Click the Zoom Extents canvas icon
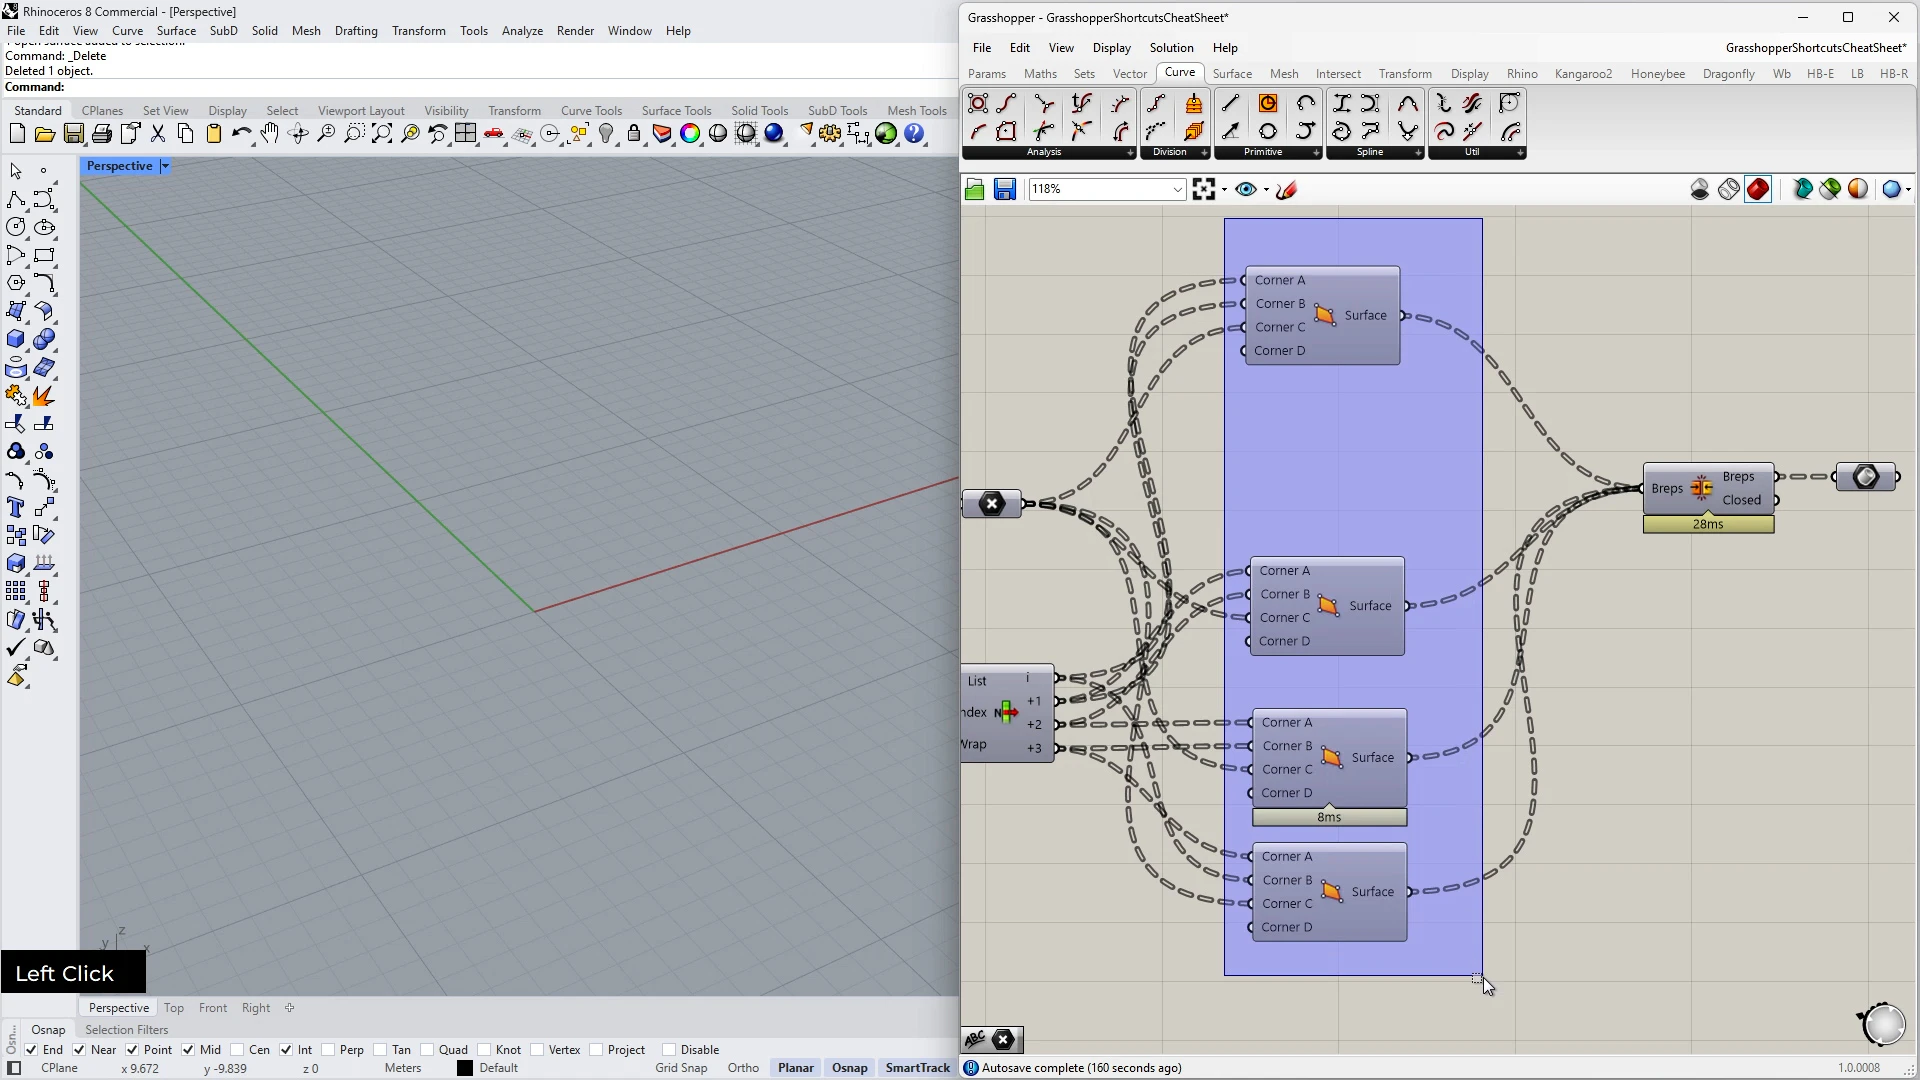Image resolution: width=1920 pixels, height=1080 pixels. pos(1203,190)
